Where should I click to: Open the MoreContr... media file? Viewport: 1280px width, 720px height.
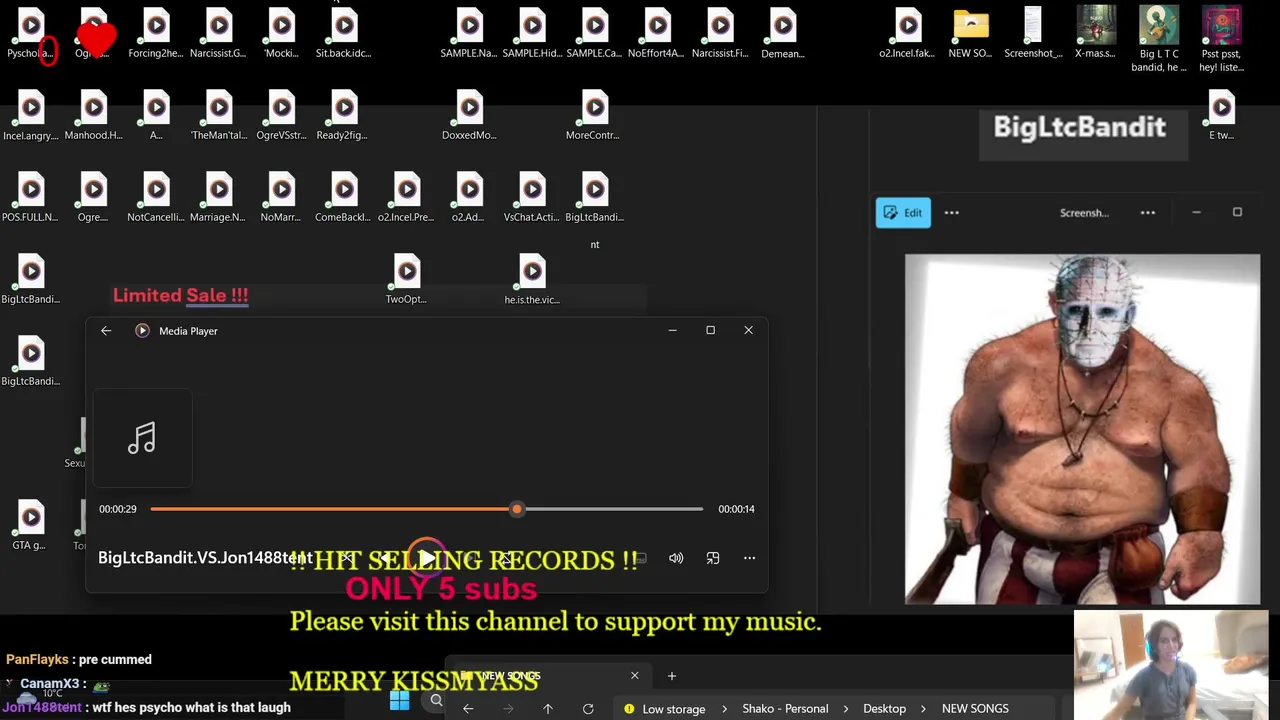pyautogui.click(x=595, y=116)
